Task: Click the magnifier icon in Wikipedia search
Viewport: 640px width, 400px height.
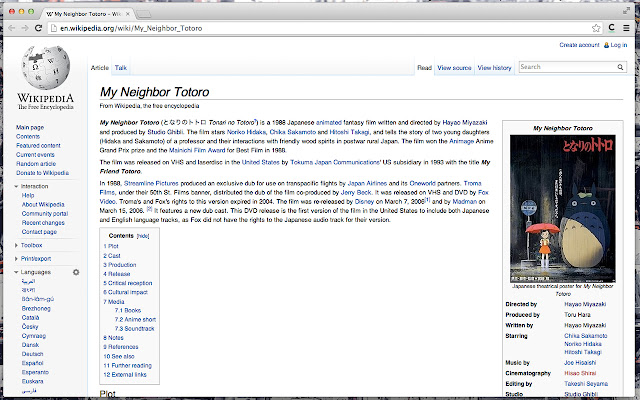Action: tap(620, 67)
